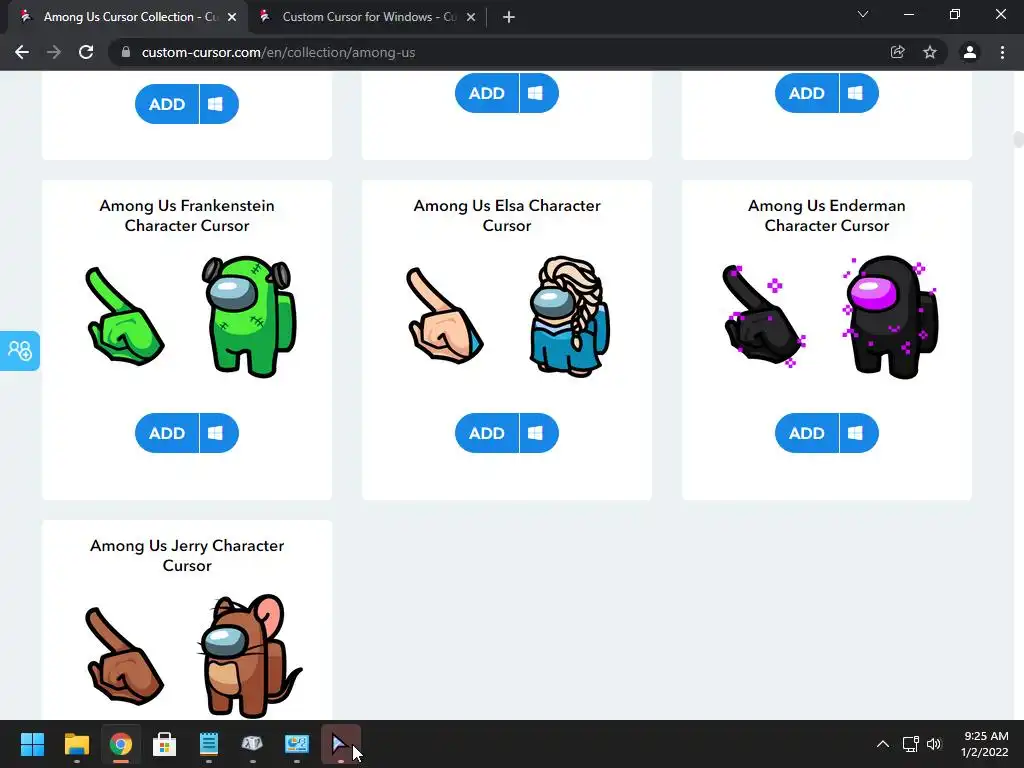Open a new browser tab
Image resolution: width=1024 pixels, height=768 pixels.
509,17
